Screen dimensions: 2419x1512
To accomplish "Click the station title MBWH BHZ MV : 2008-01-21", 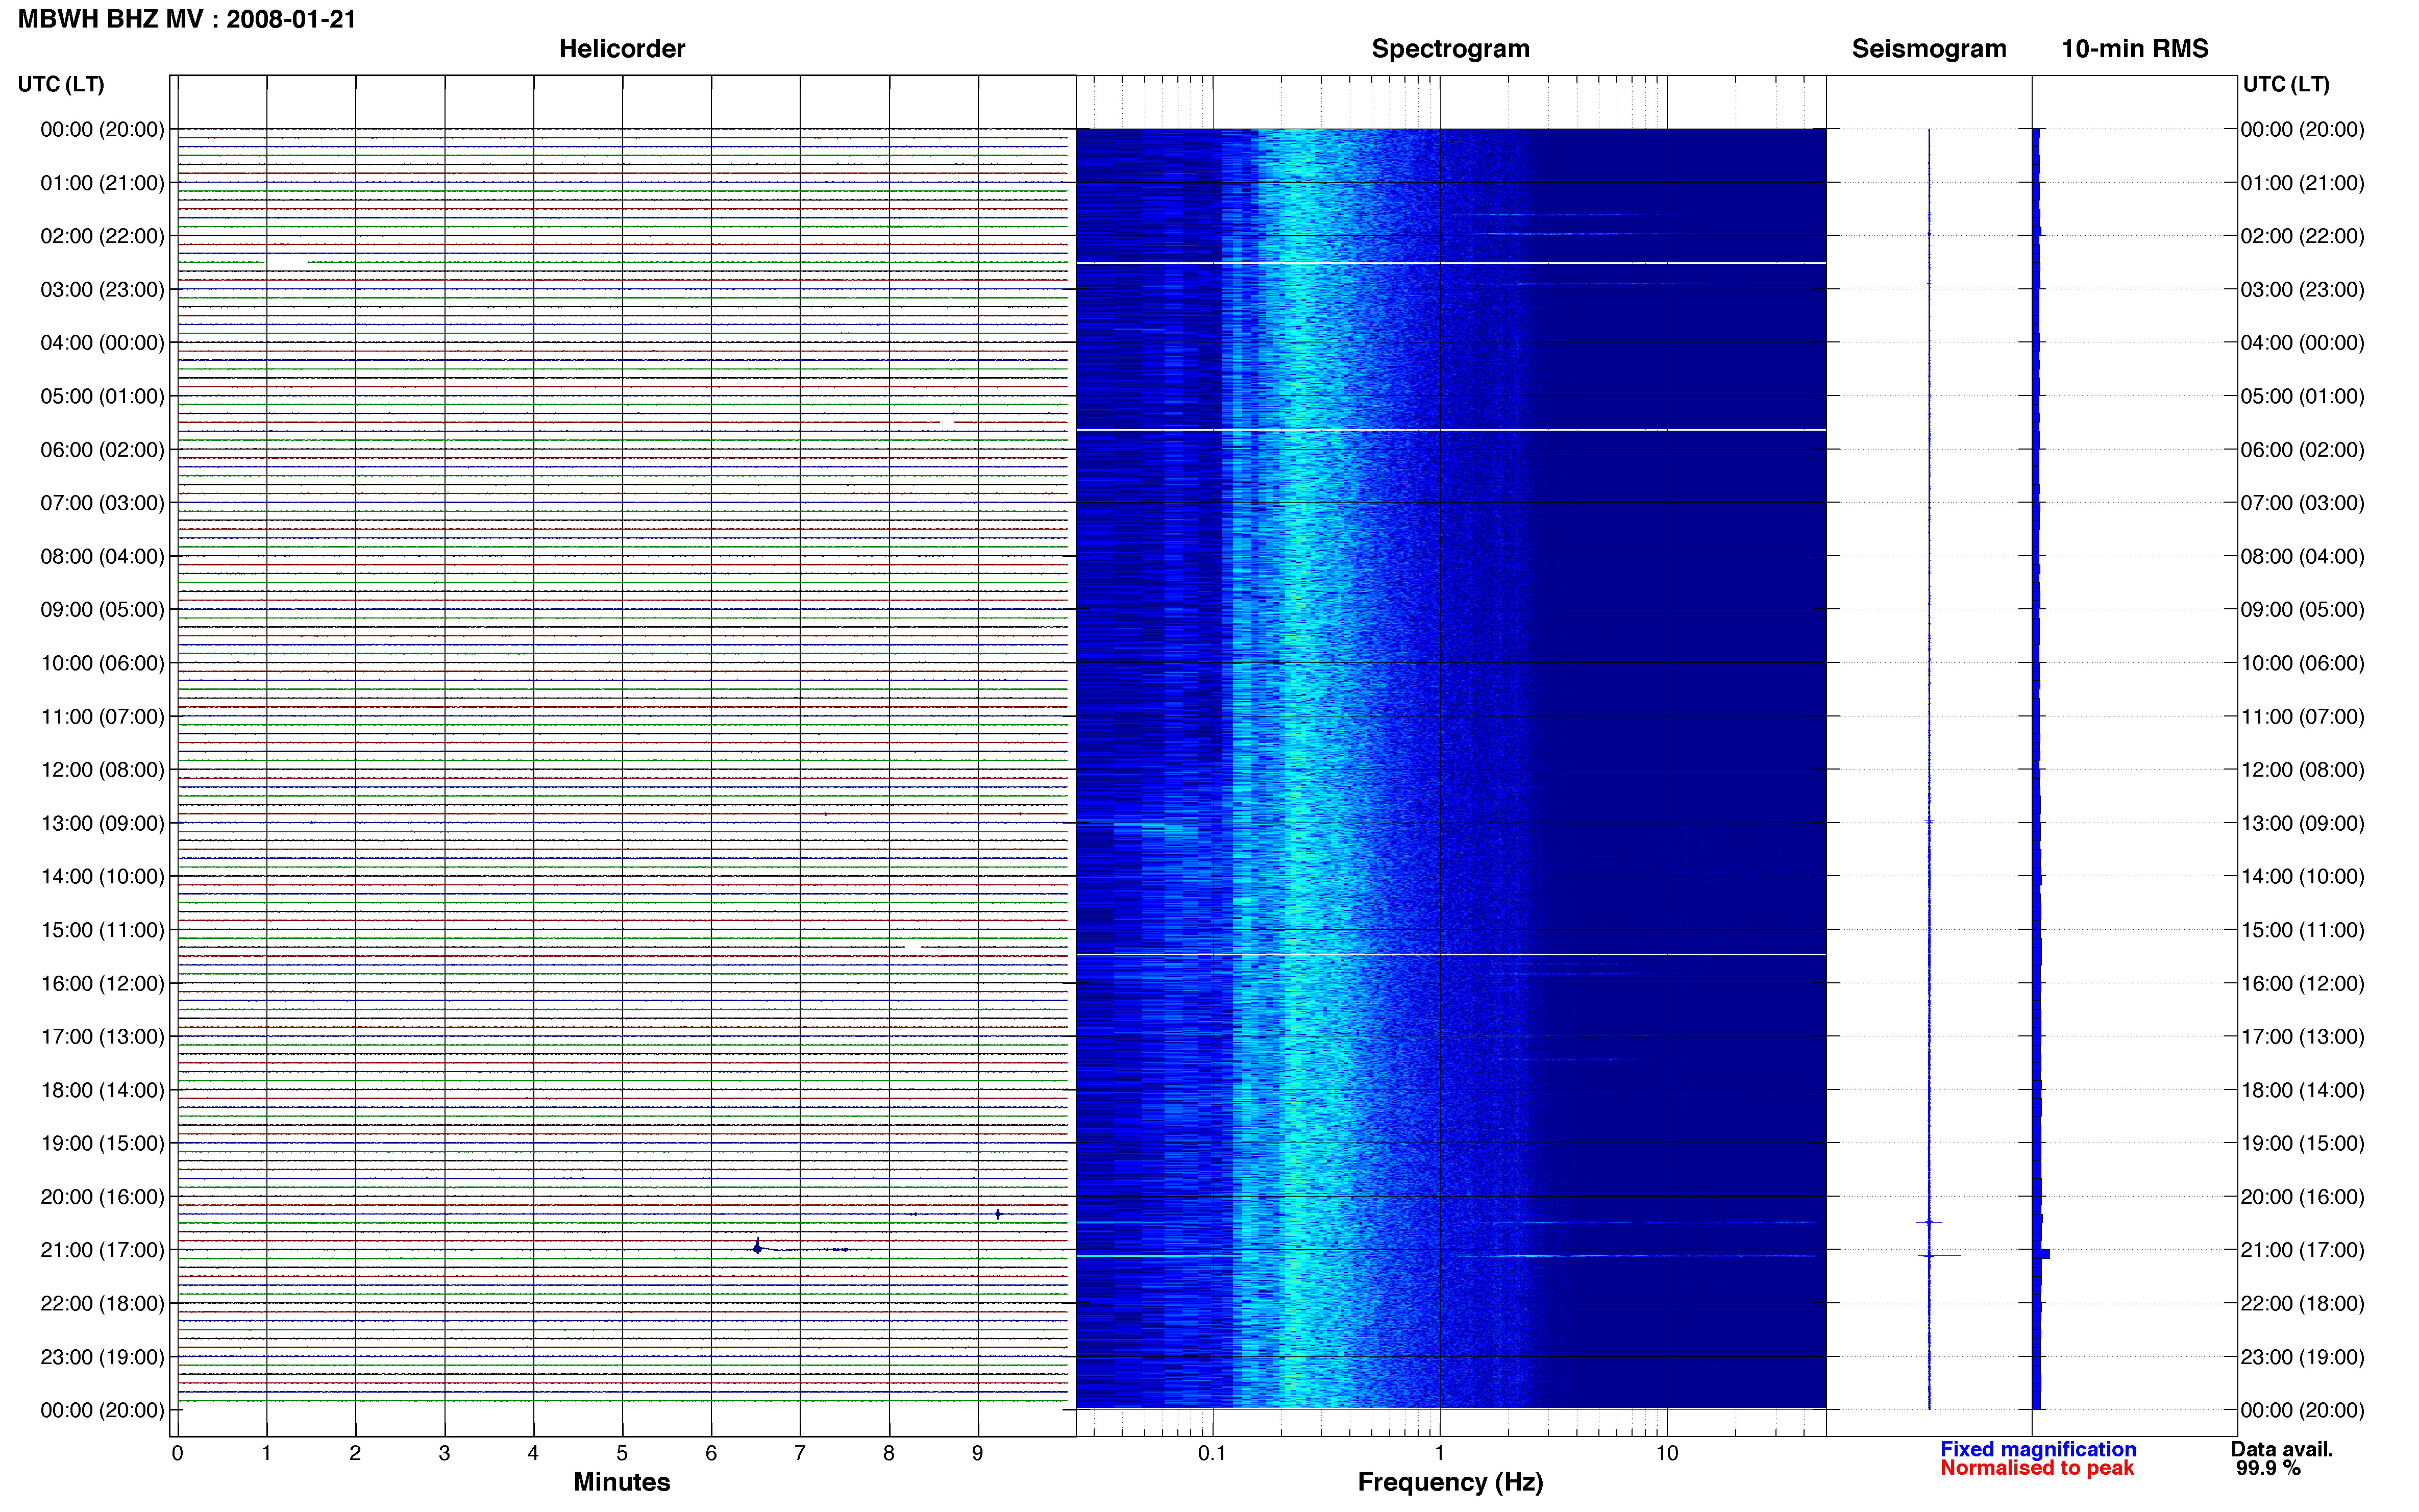I will (187, 19).
